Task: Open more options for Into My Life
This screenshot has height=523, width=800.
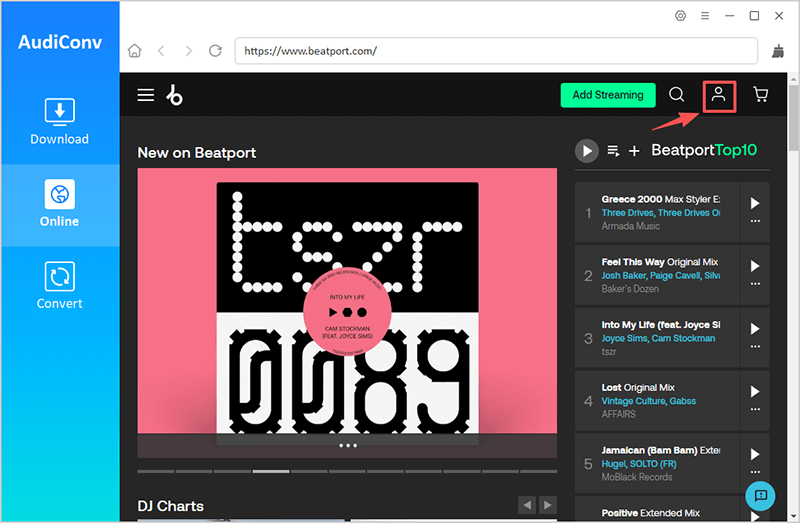Action: pyautogui.click(x=755, y=347)
